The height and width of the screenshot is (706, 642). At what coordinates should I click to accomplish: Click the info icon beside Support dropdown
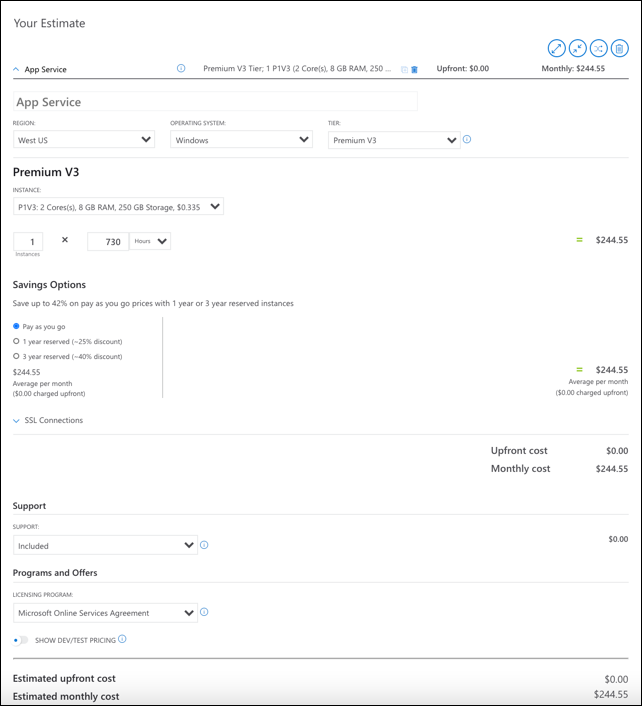pos(204,545)
